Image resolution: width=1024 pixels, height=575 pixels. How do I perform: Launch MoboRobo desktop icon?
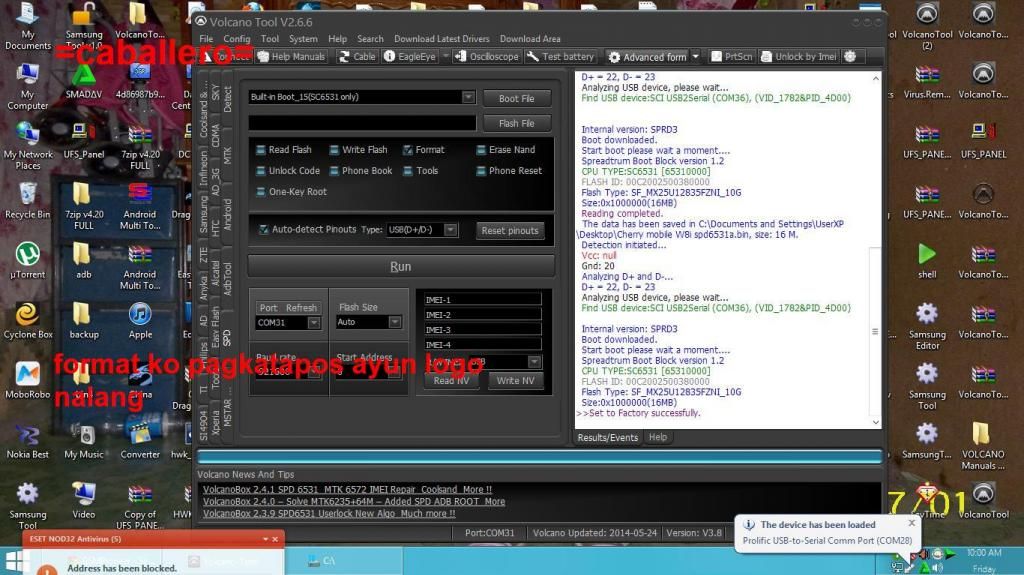[x=27, y=381]
